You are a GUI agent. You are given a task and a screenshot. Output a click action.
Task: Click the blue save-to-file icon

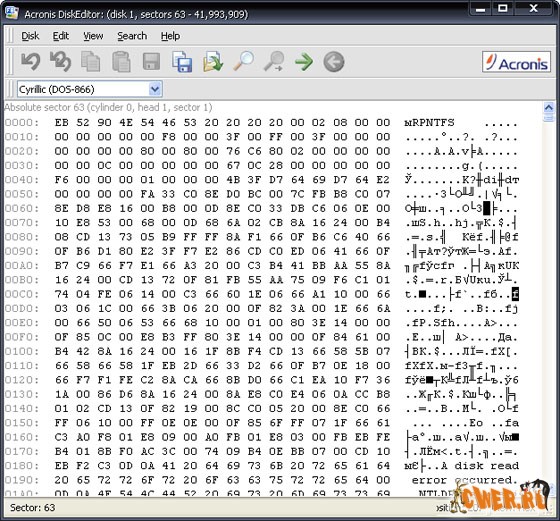point(182,61)
